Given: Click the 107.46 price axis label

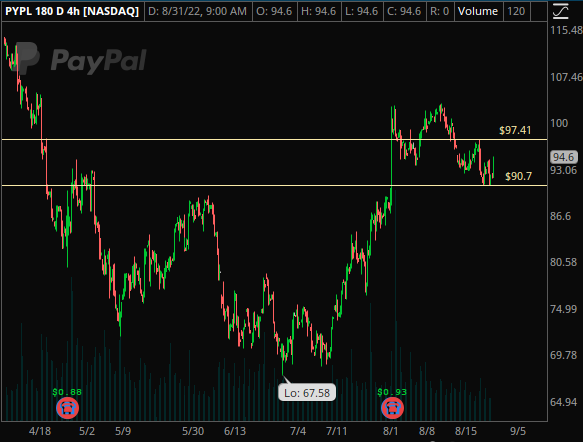Looking at the screenshot, I should click(x=566, y=77).
